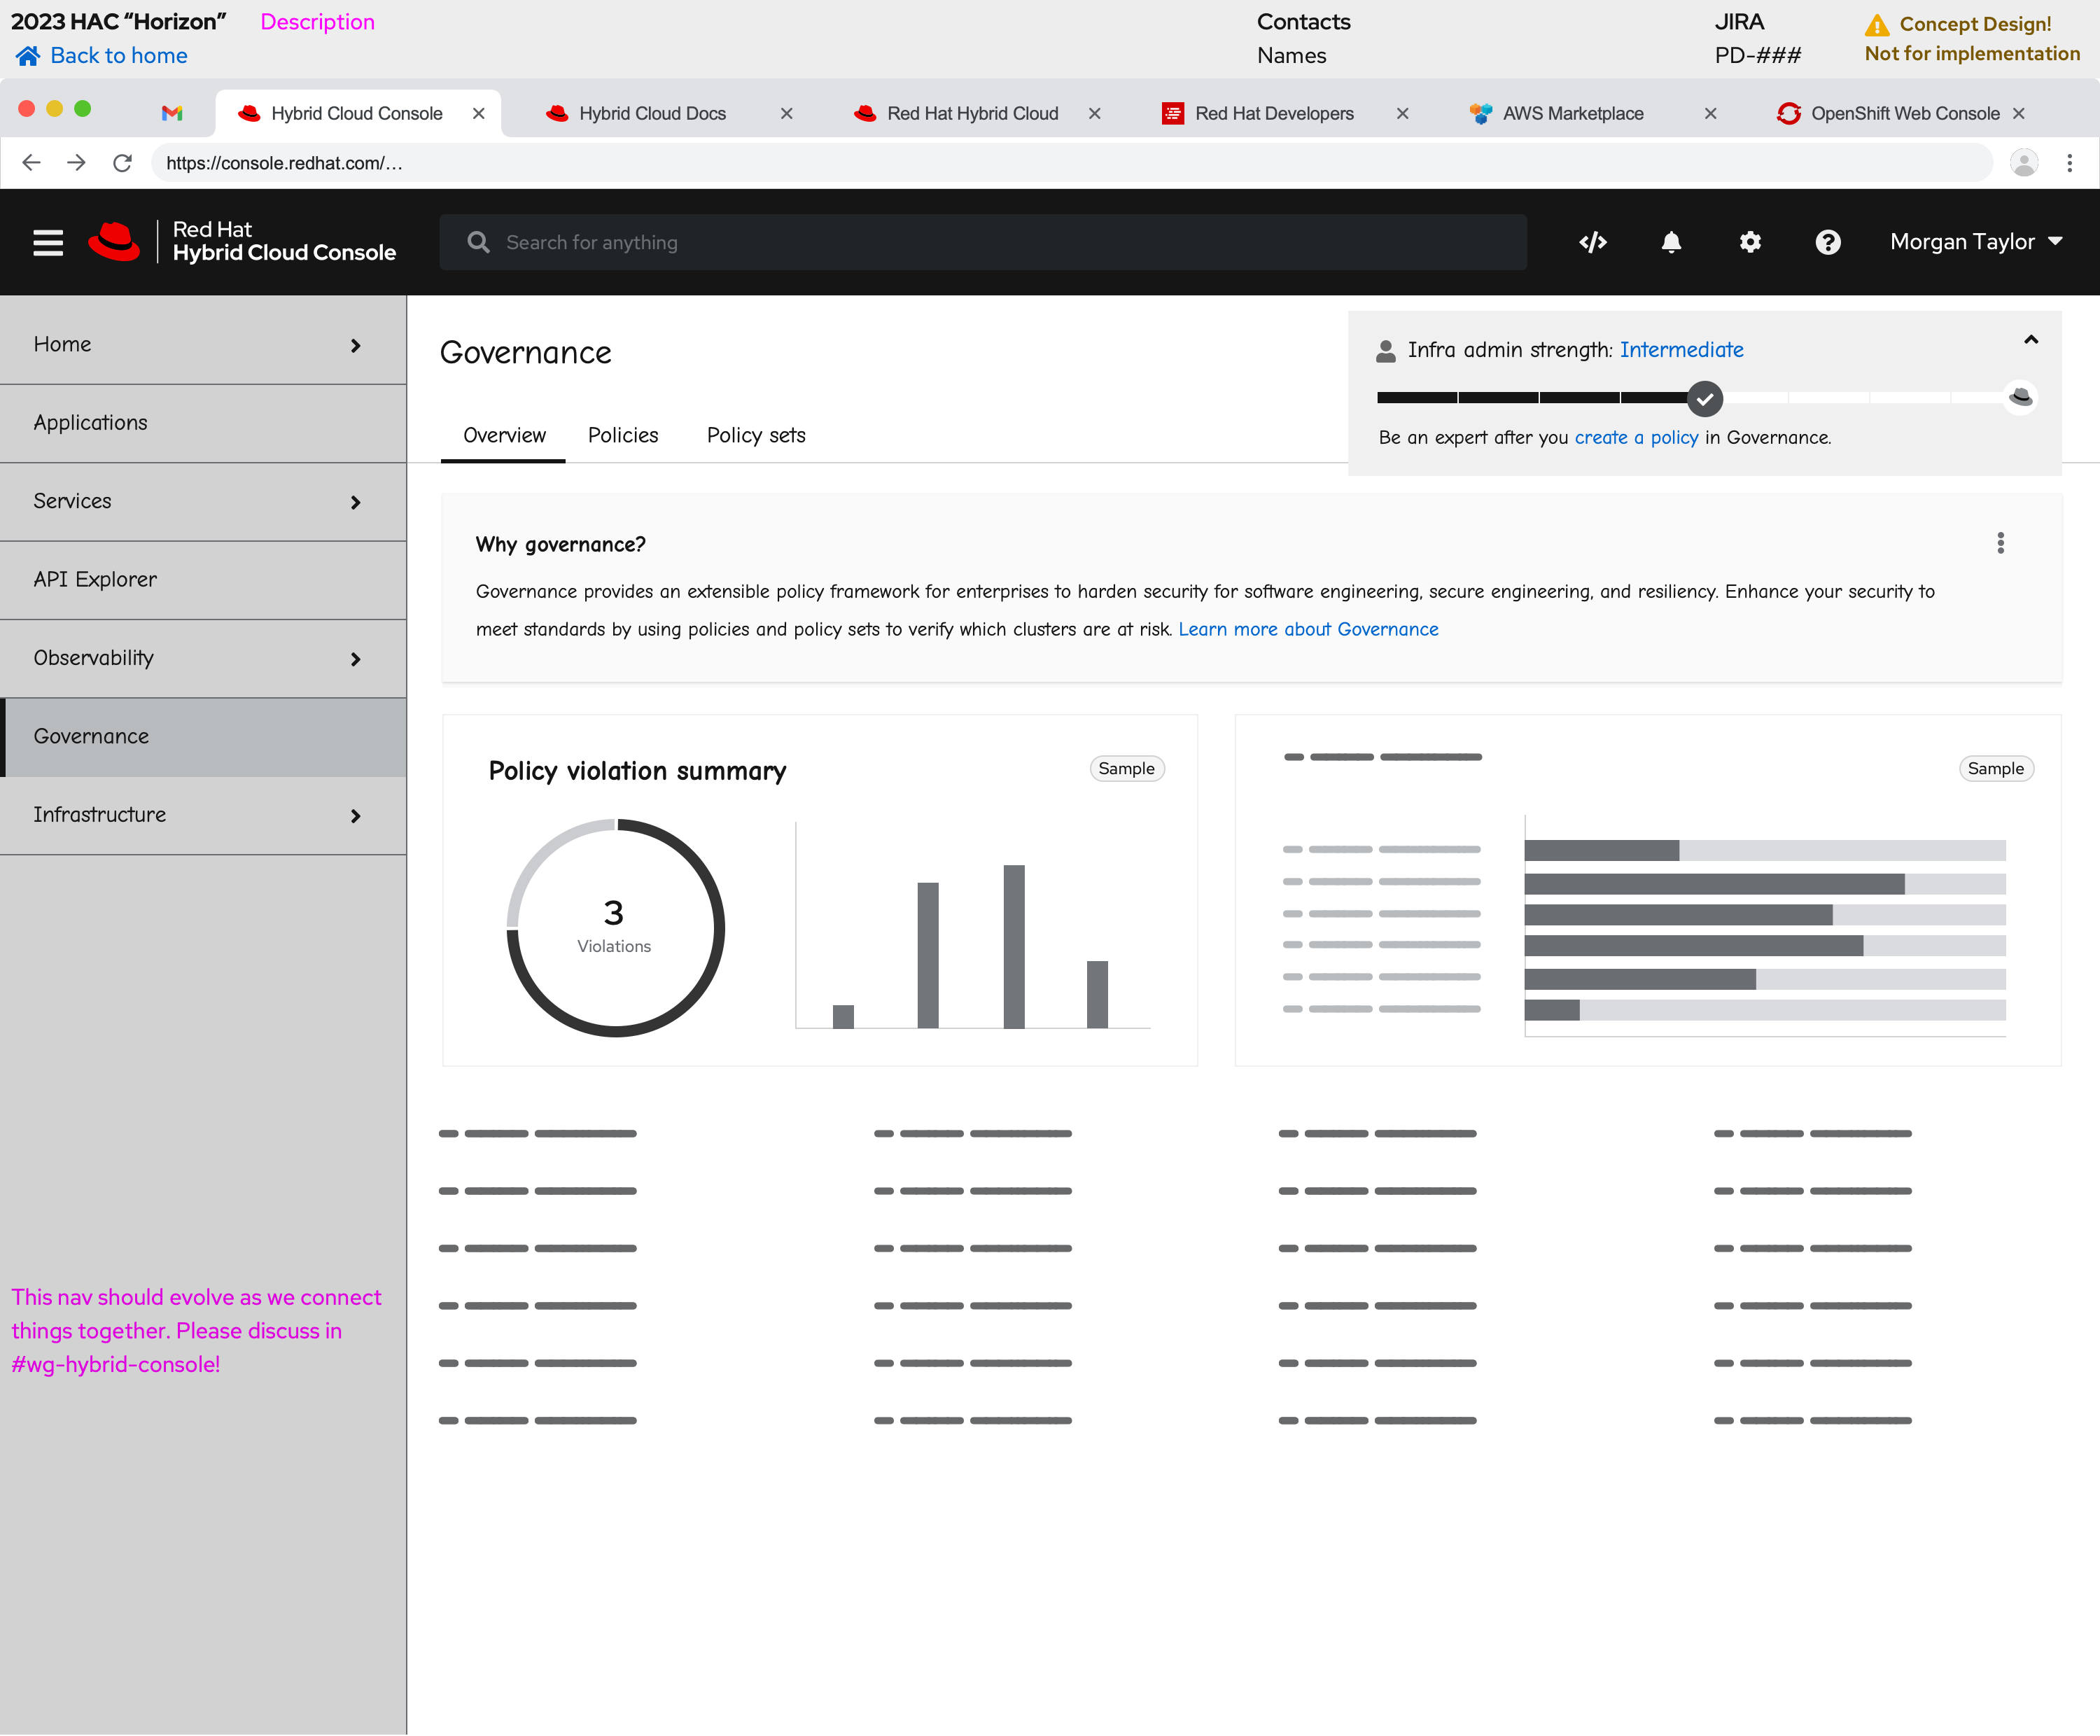The width and height of the screenshot is (2100, 1736).
Task: Open the settings gear in header
Action: pyautogui.click(x=1750, y=242)
